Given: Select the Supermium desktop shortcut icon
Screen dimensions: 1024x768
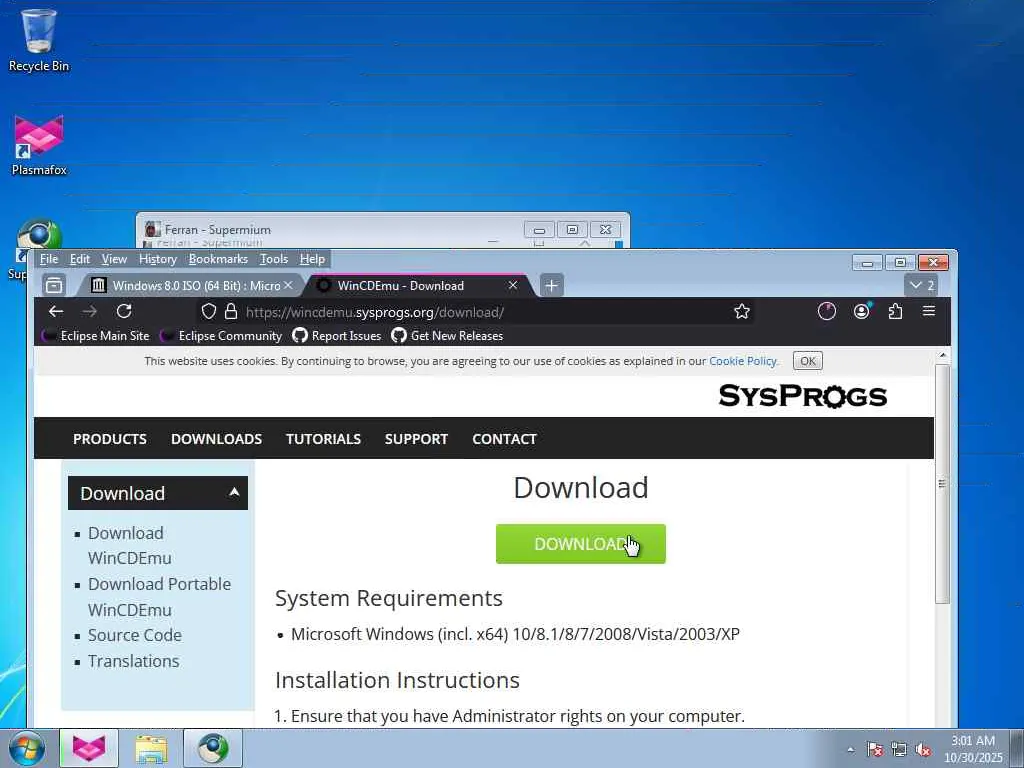Looking at the screenshot, I should click(x=39, y=235).
